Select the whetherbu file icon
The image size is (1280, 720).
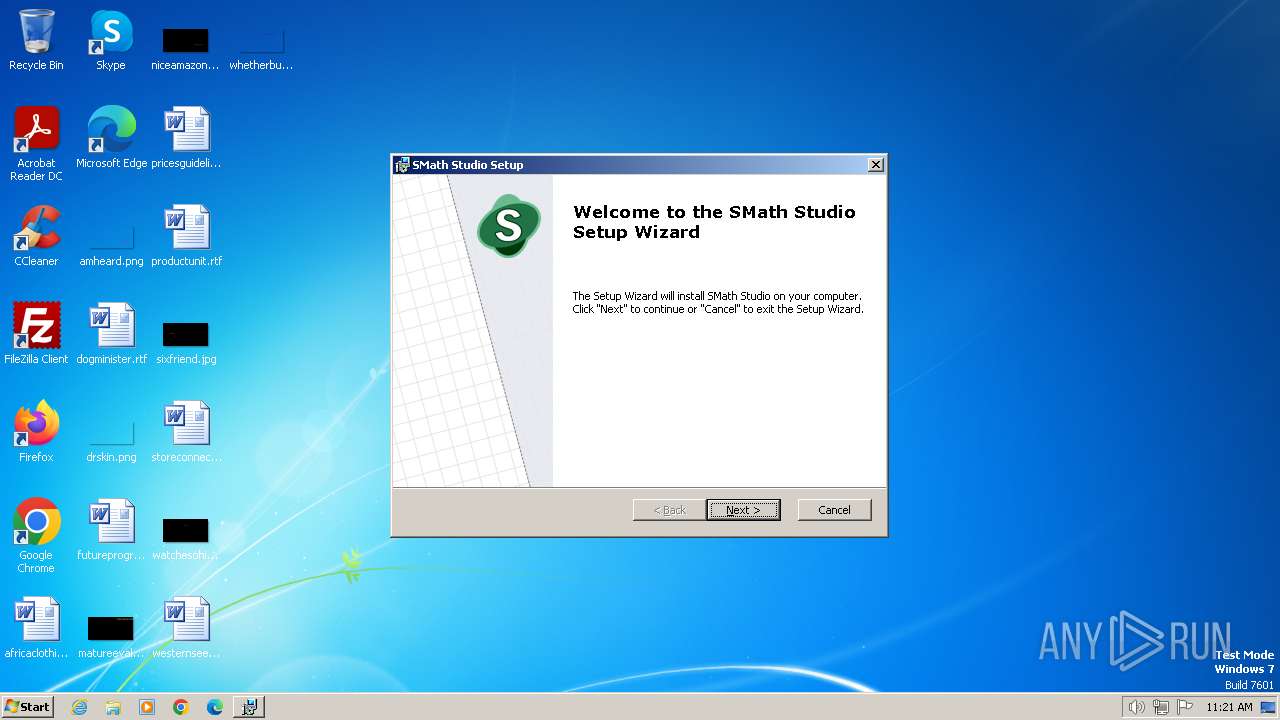[x=261, y=48]
